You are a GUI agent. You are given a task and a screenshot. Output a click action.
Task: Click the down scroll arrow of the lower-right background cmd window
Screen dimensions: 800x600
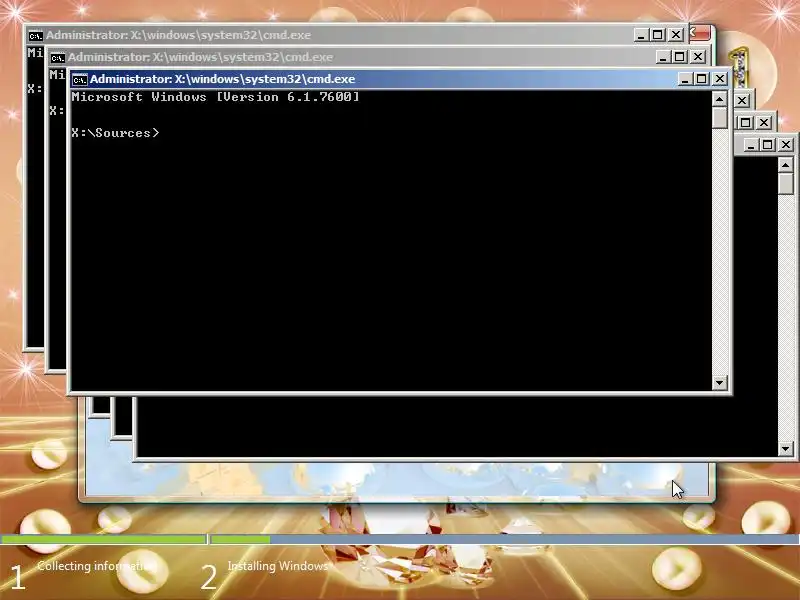tap(786, 449)
